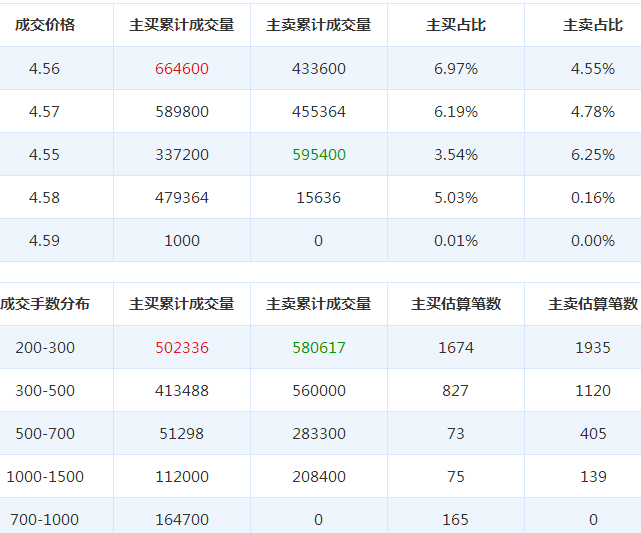Select the value 208400
Screen dimensions: 641x533
(x=319, y=476)
